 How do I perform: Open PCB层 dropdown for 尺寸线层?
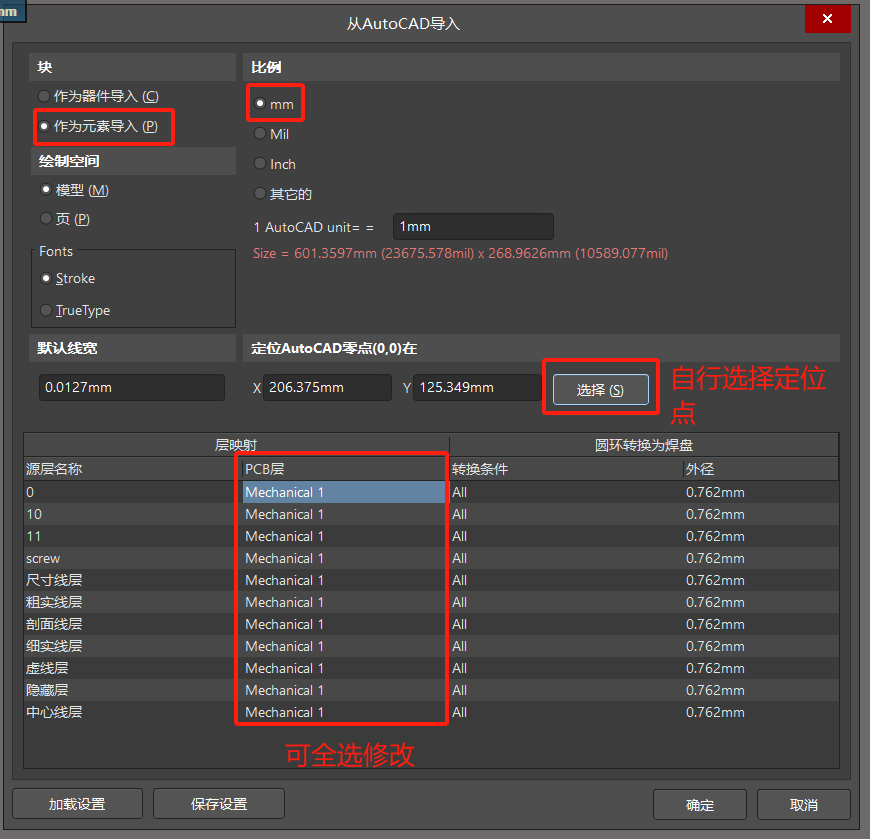(344, 580)
